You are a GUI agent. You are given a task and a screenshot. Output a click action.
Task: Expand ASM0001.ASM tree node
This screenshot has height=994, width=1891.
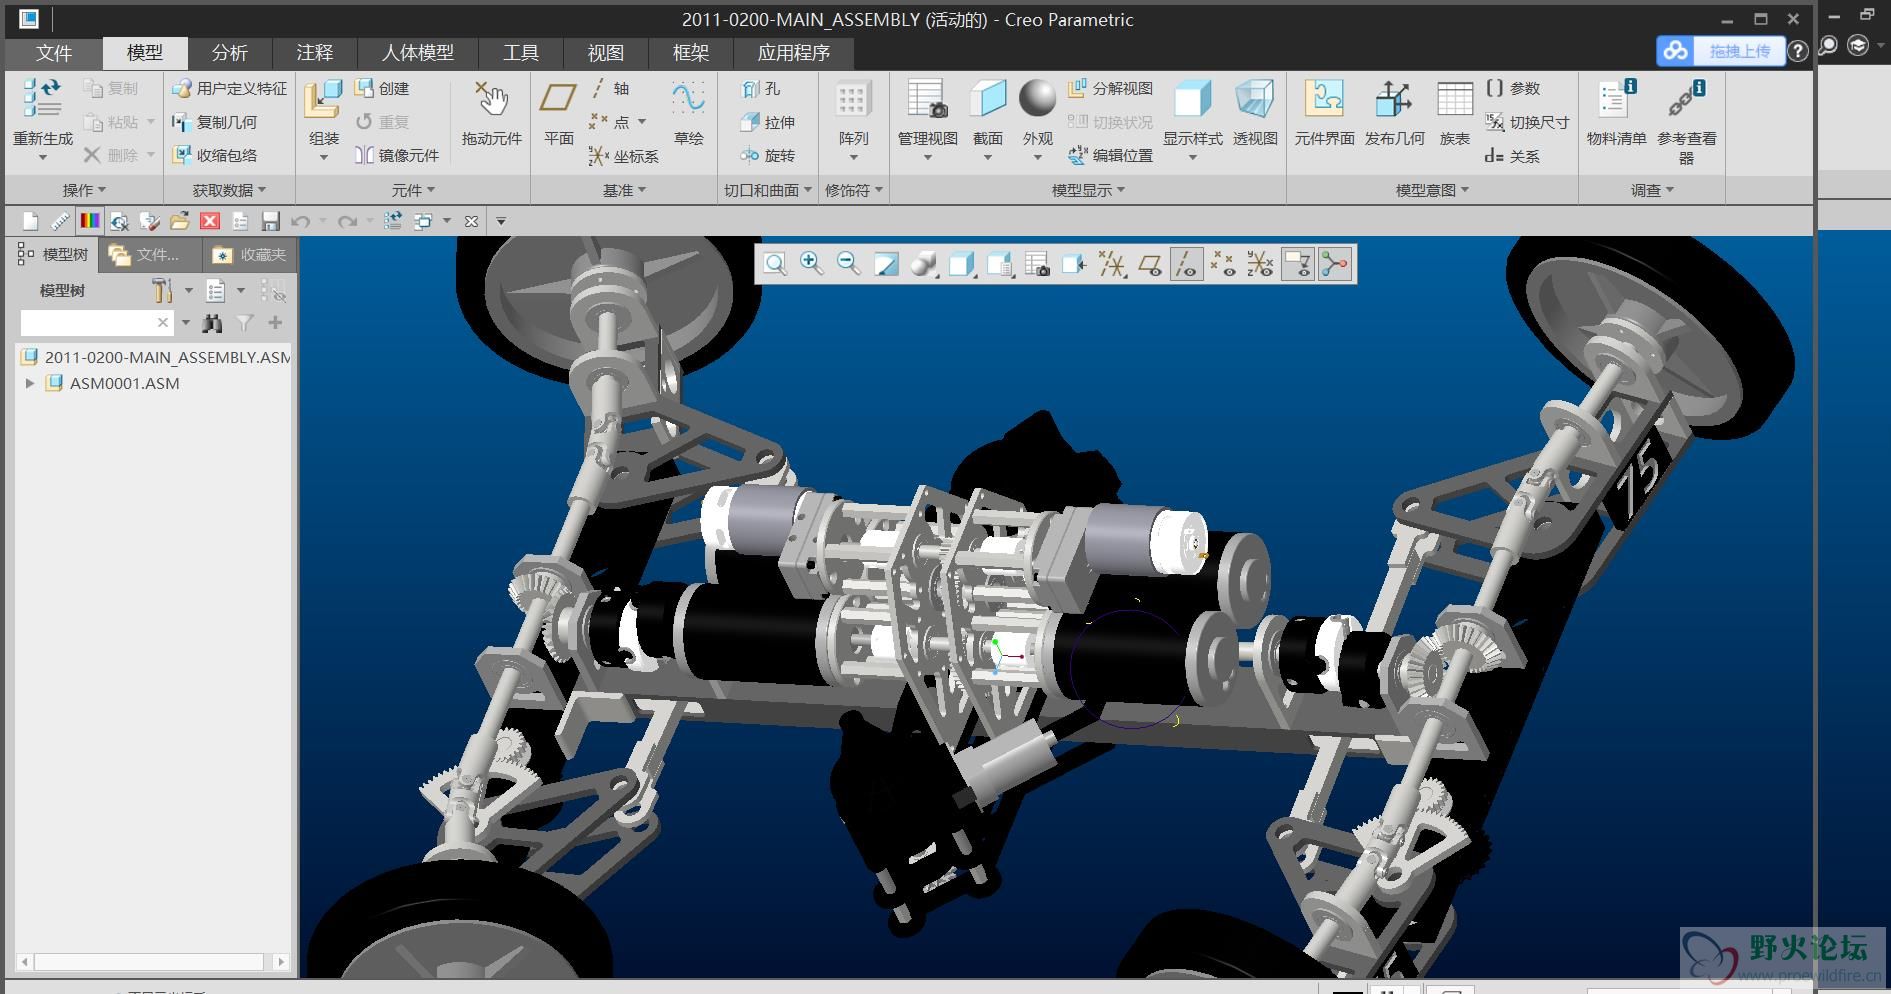[x=30, y=383]
